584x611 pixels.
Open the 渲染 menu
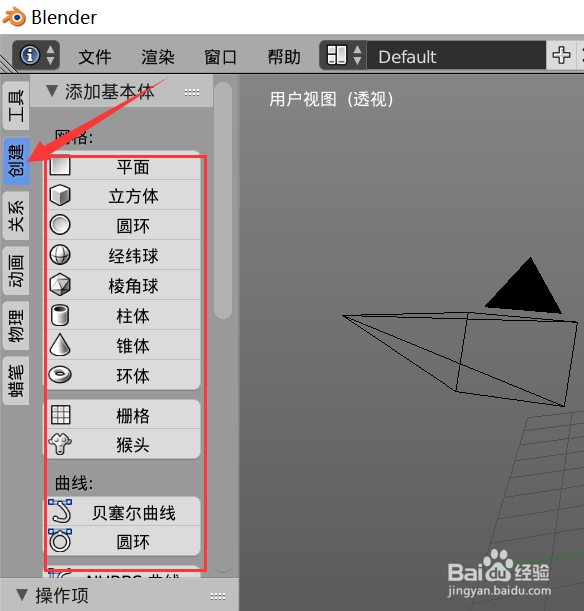(x=158, y=57)
